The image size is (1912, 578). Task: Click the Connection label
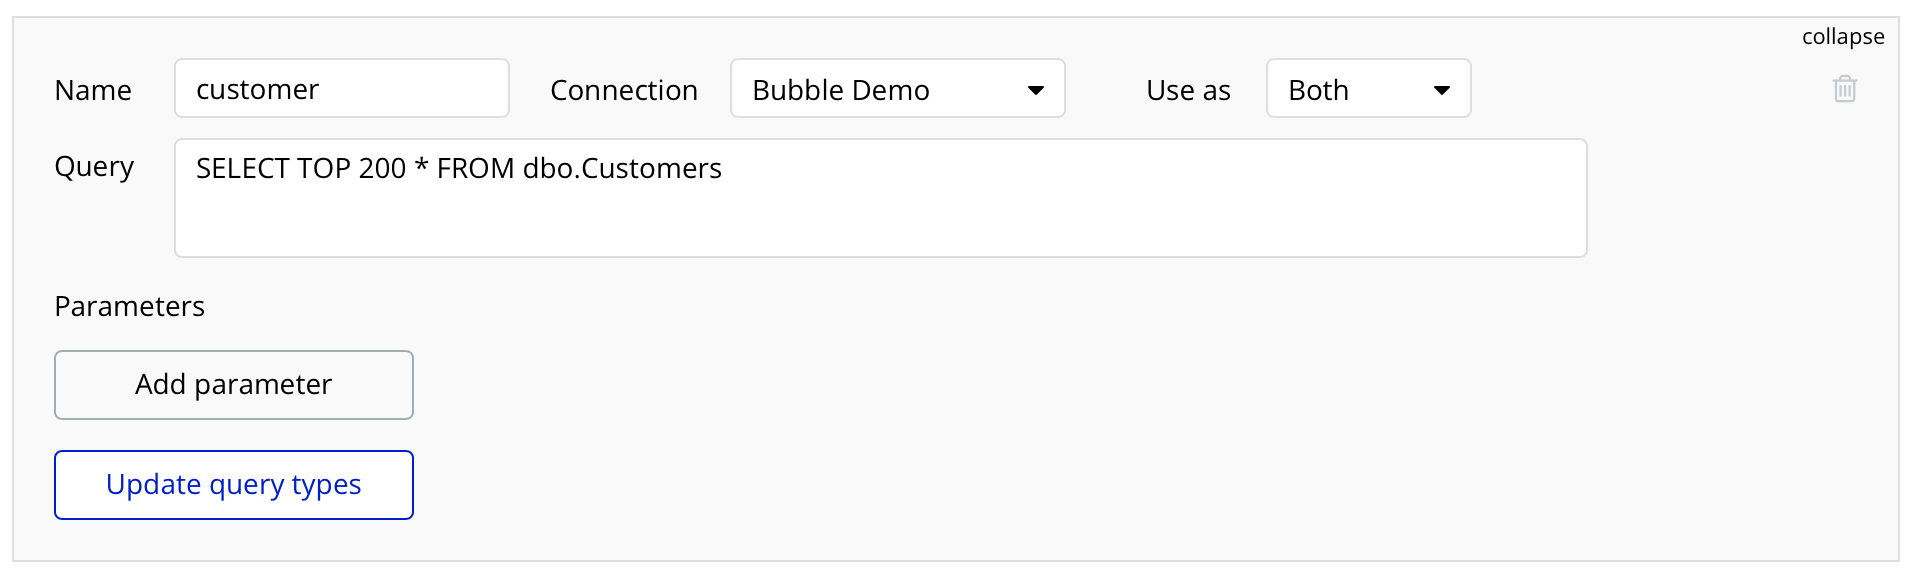tap(623, 90)
